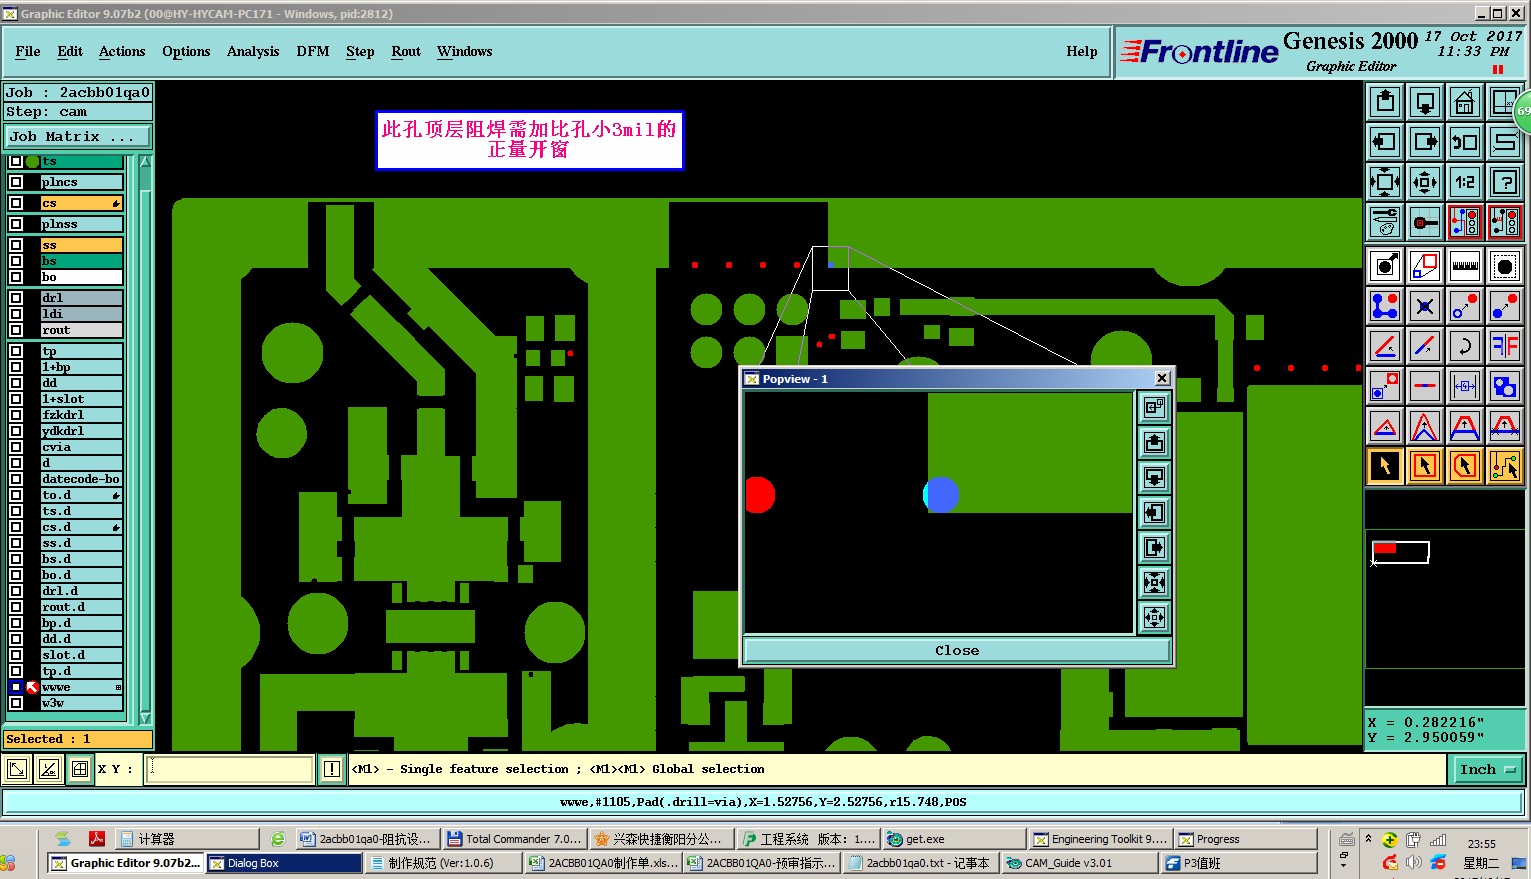Select the ruler measure tool icon
Viewport: 1531px width, 879px height.
pyautogui.click(x=1465, y=266)
